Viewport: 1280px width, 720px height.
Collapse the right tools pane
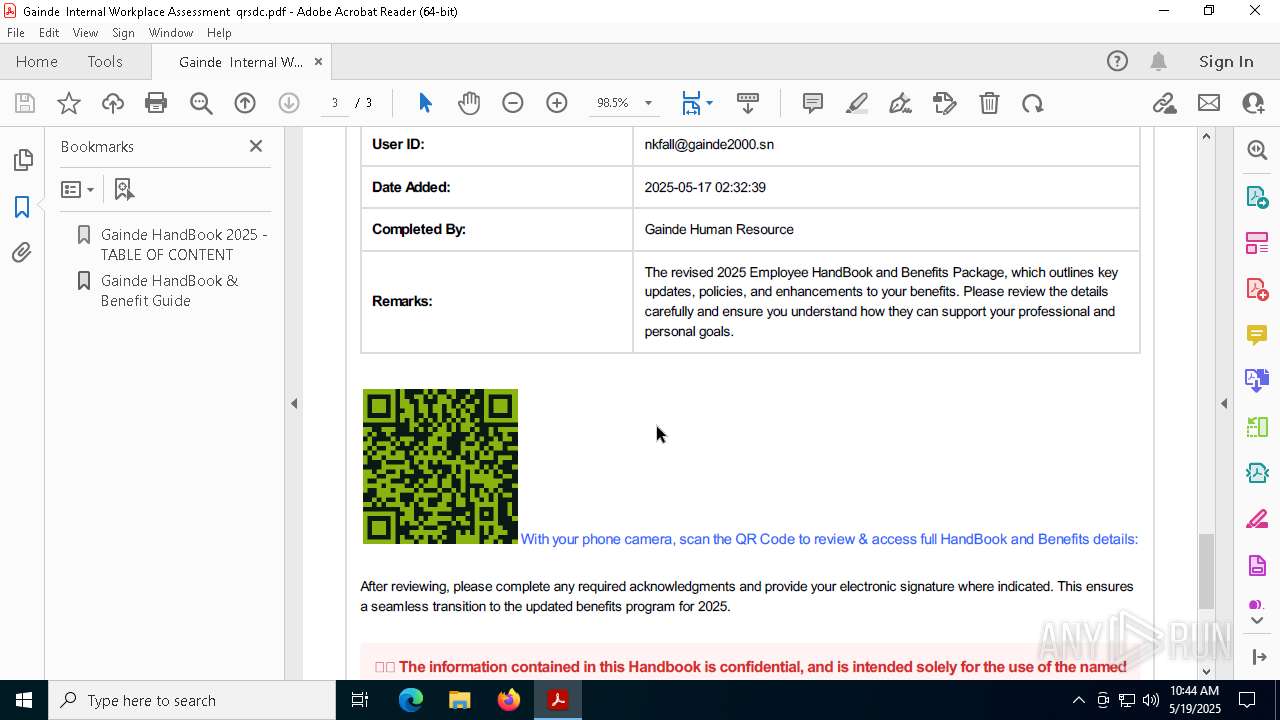[1224, 403]
